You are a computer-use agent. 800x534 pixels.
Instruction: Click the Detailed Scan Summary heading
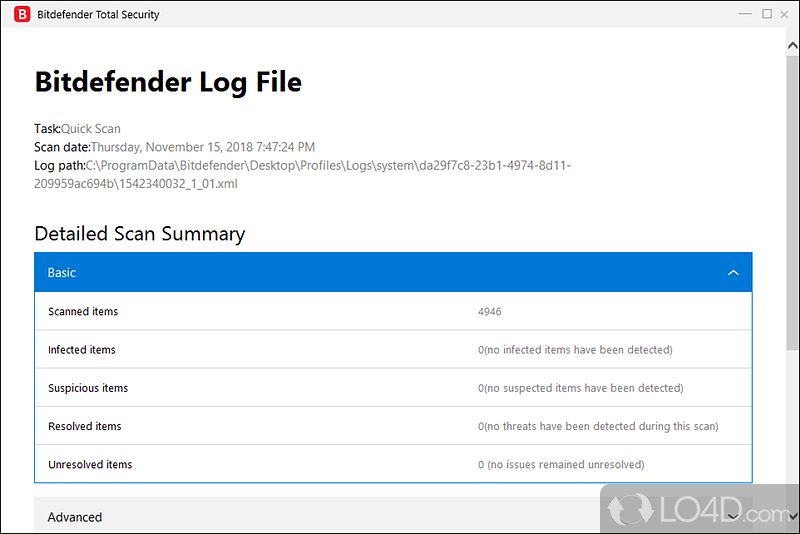[140, 234]
